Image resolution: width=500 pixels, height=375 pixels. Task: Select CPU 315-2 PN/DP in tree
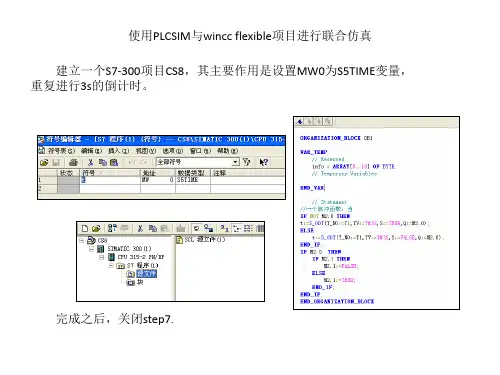(x=136, y=257)
